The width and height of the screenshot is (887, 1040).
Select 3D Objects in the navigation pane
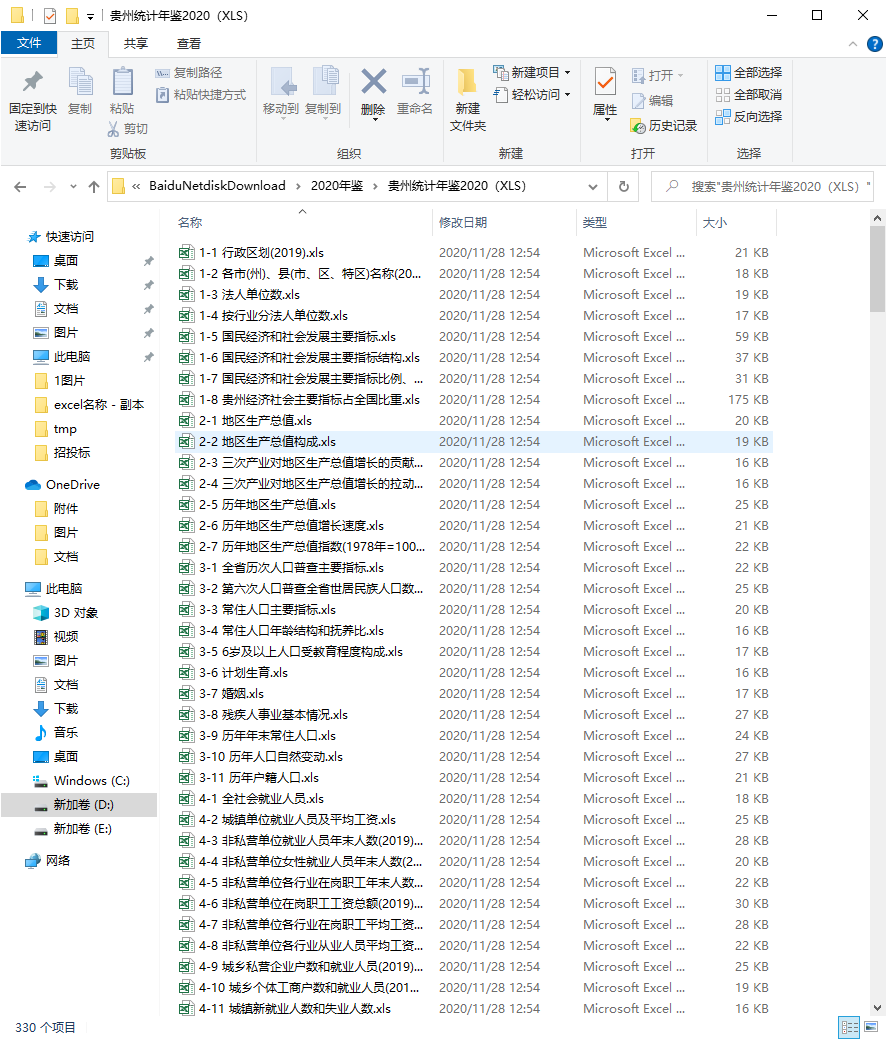pos(66,613)
